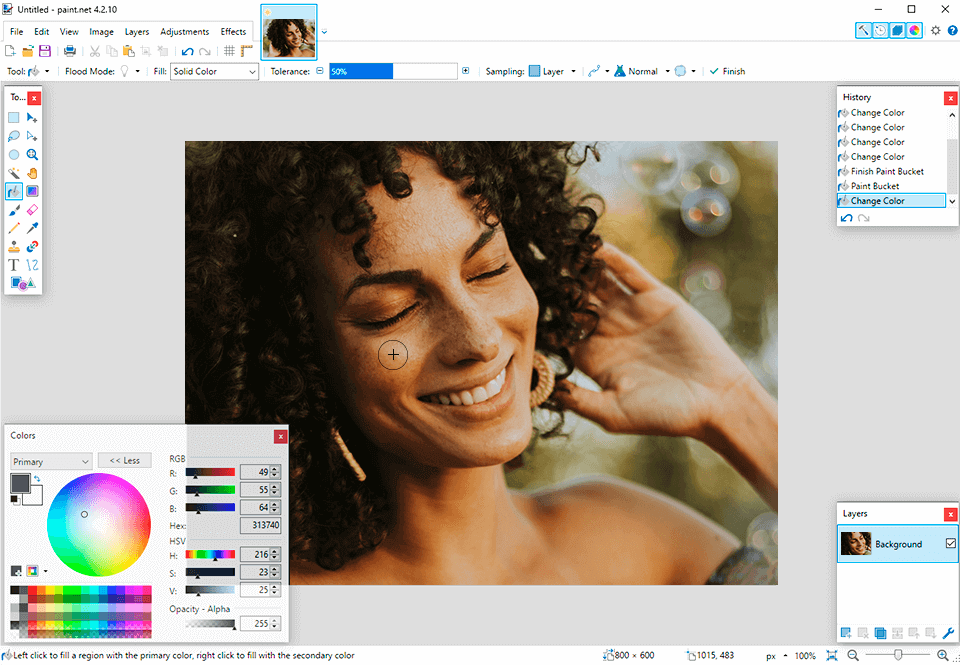Swap primary and secondary colors arrow
This screenshot has height=665, width=960.
click(x=37, y=479)
